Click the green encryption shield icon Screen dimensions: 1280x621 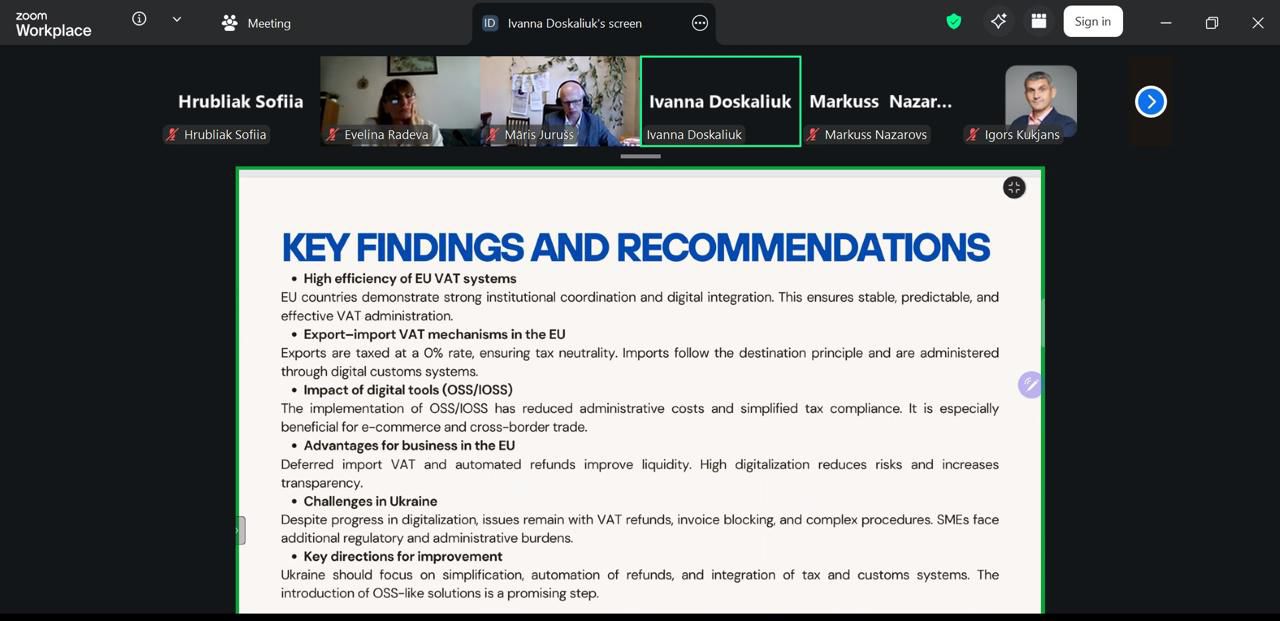point(954,21)
